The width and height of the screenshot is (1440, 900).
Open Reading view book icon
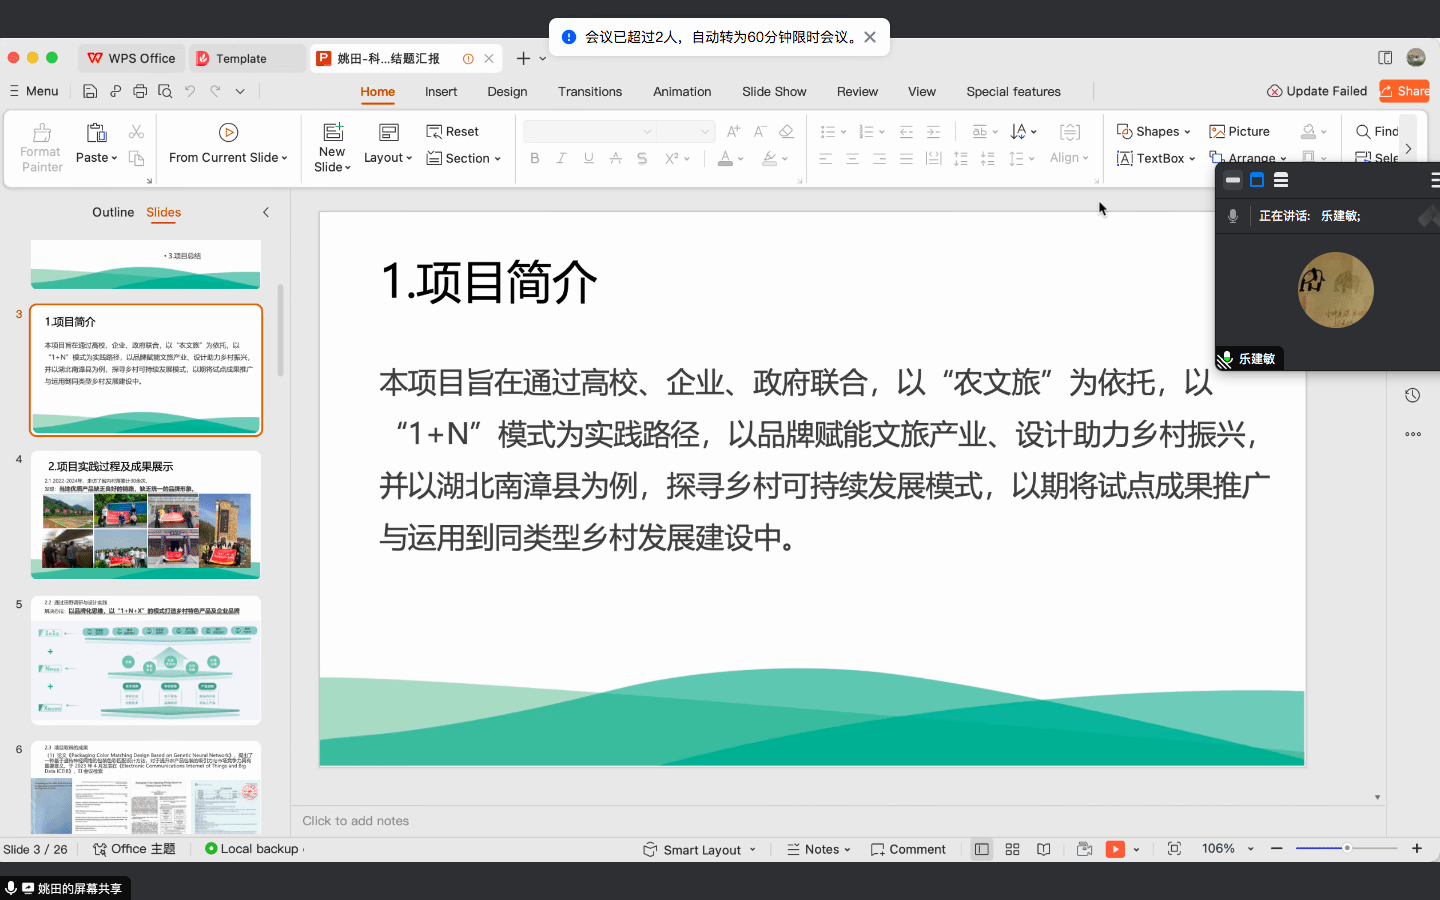(x=1043, y=849)
